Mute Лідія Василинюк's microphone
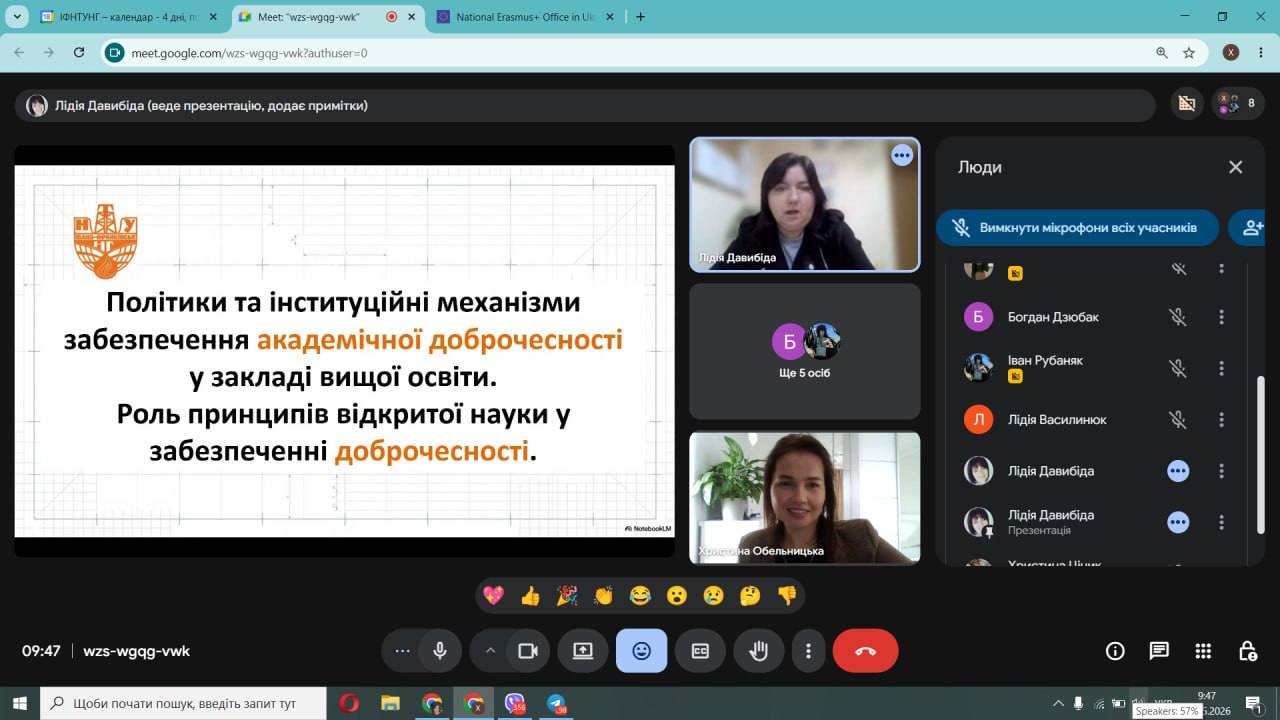Screen dimensions: 1280x720 [1178, 420]
